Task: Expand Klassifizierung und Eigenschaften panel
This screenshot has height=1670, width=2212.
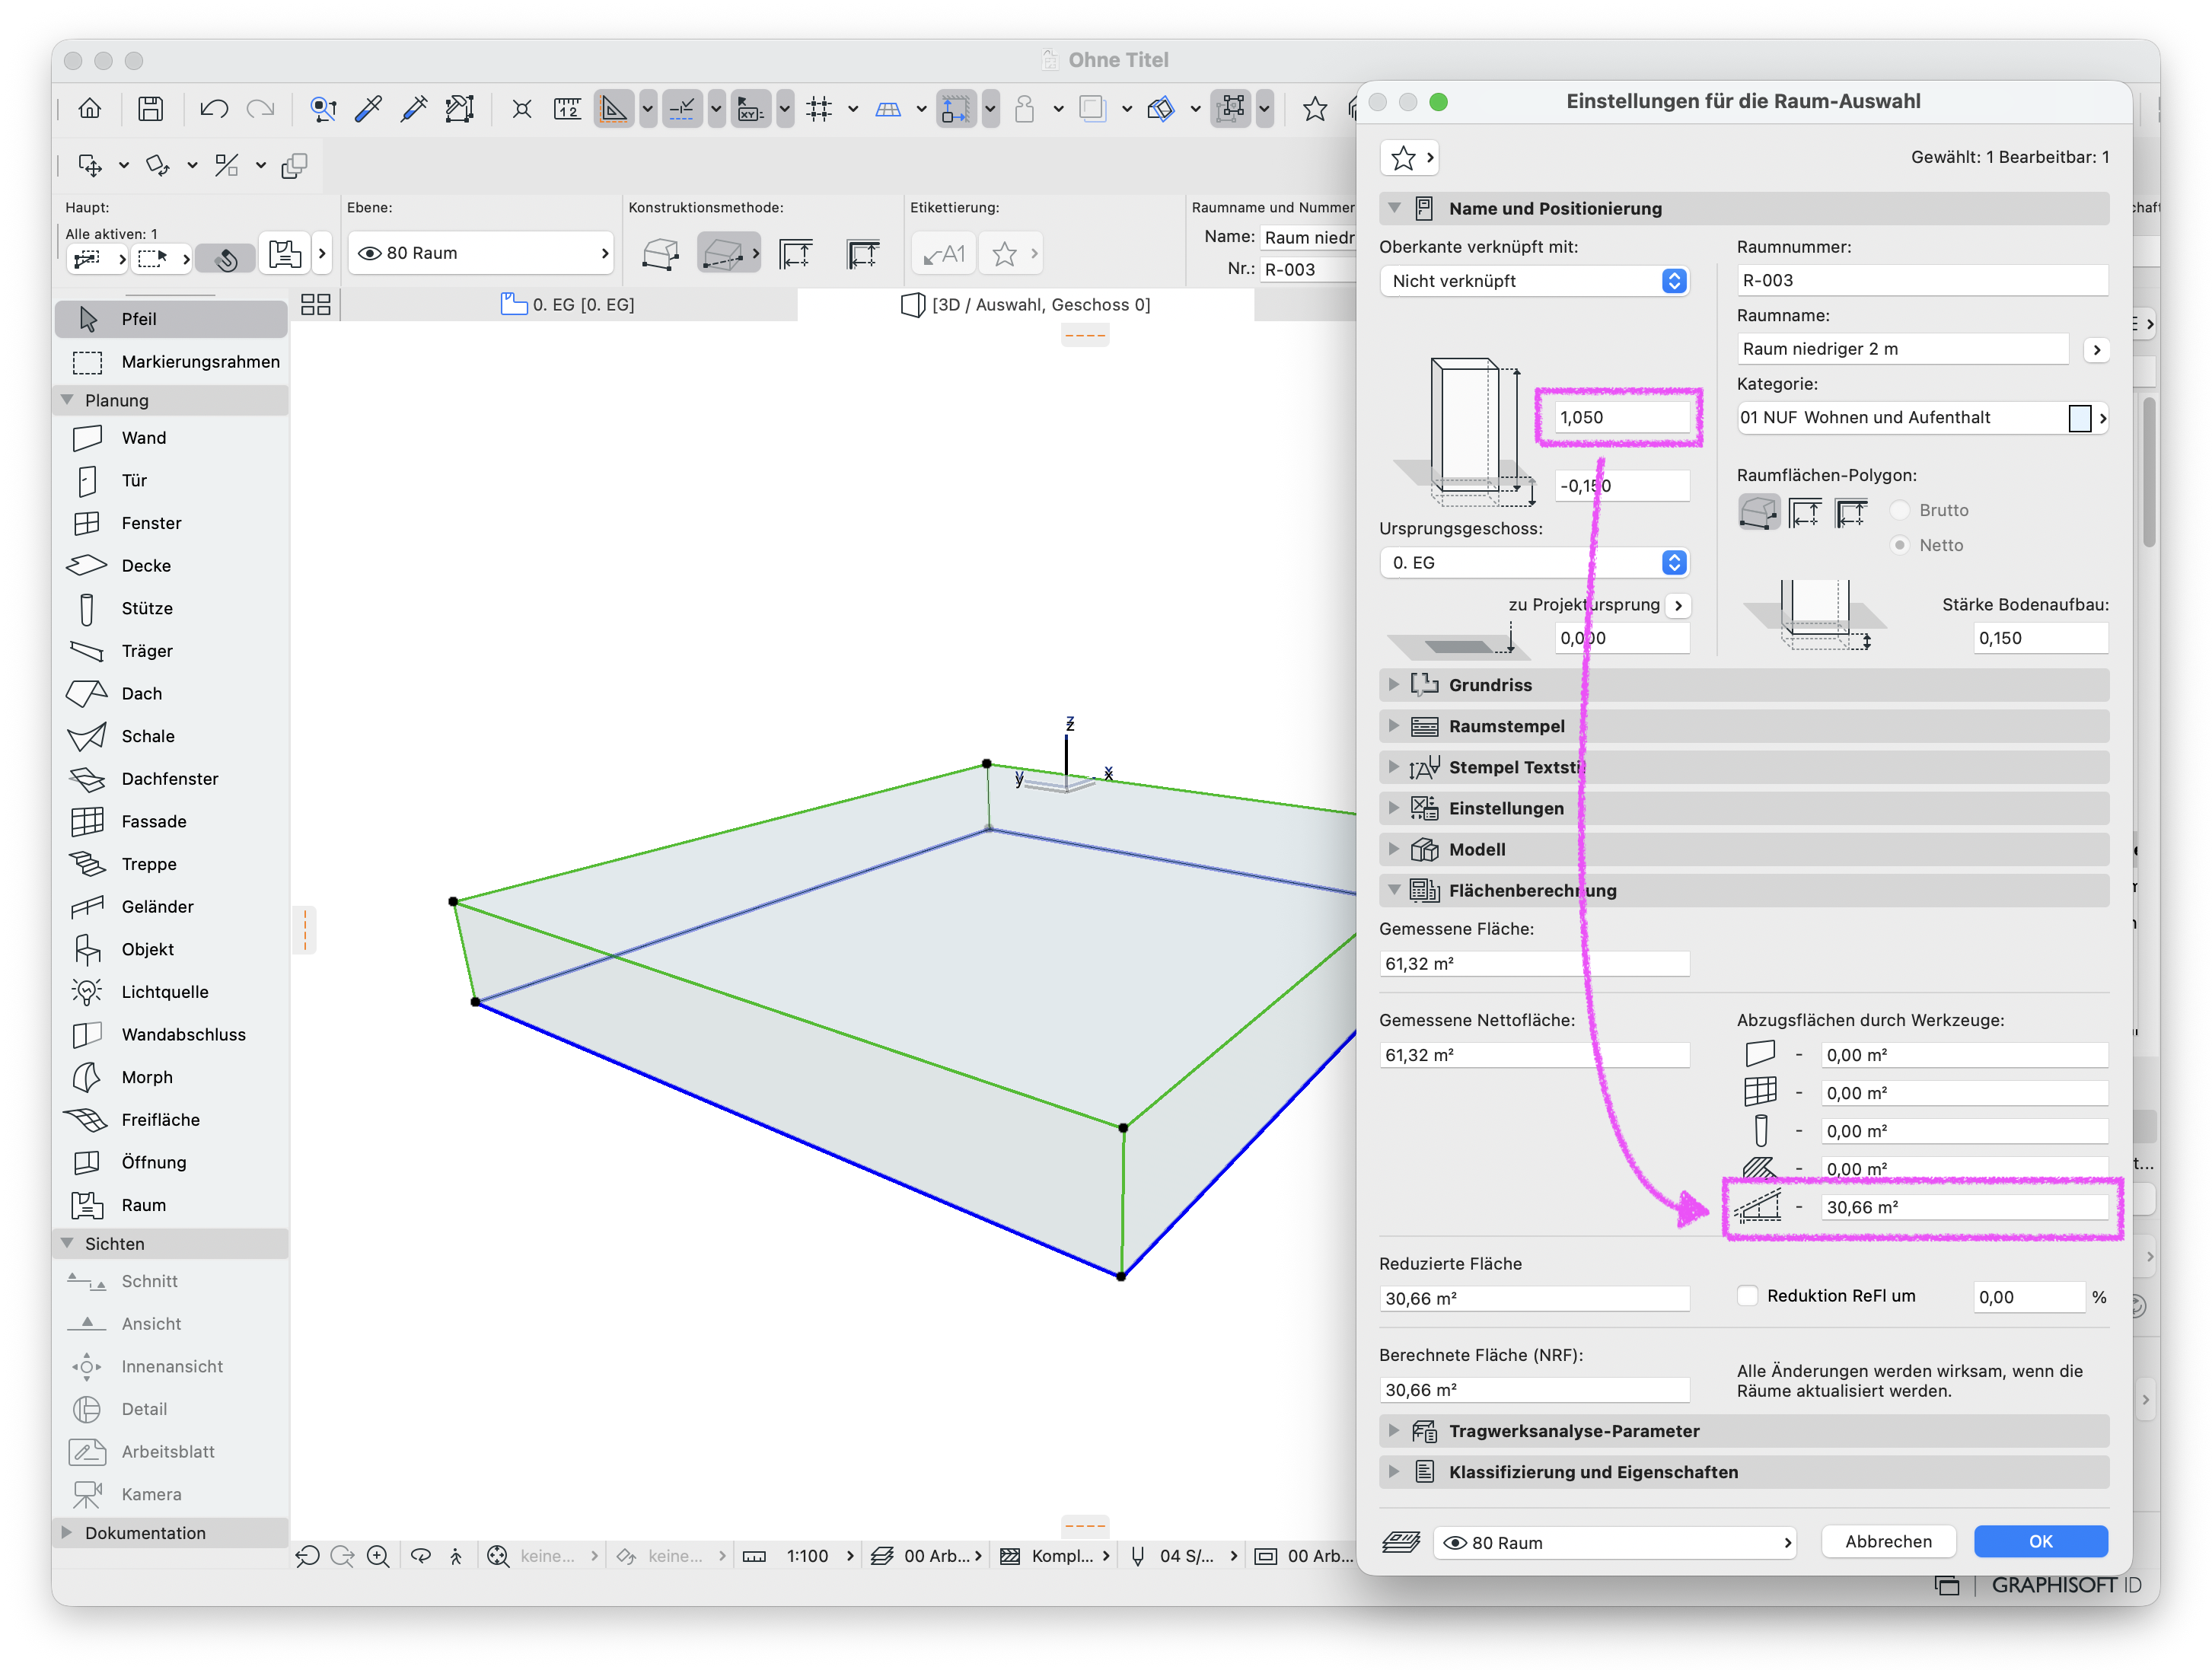Action: [x=1743, y=1472]
